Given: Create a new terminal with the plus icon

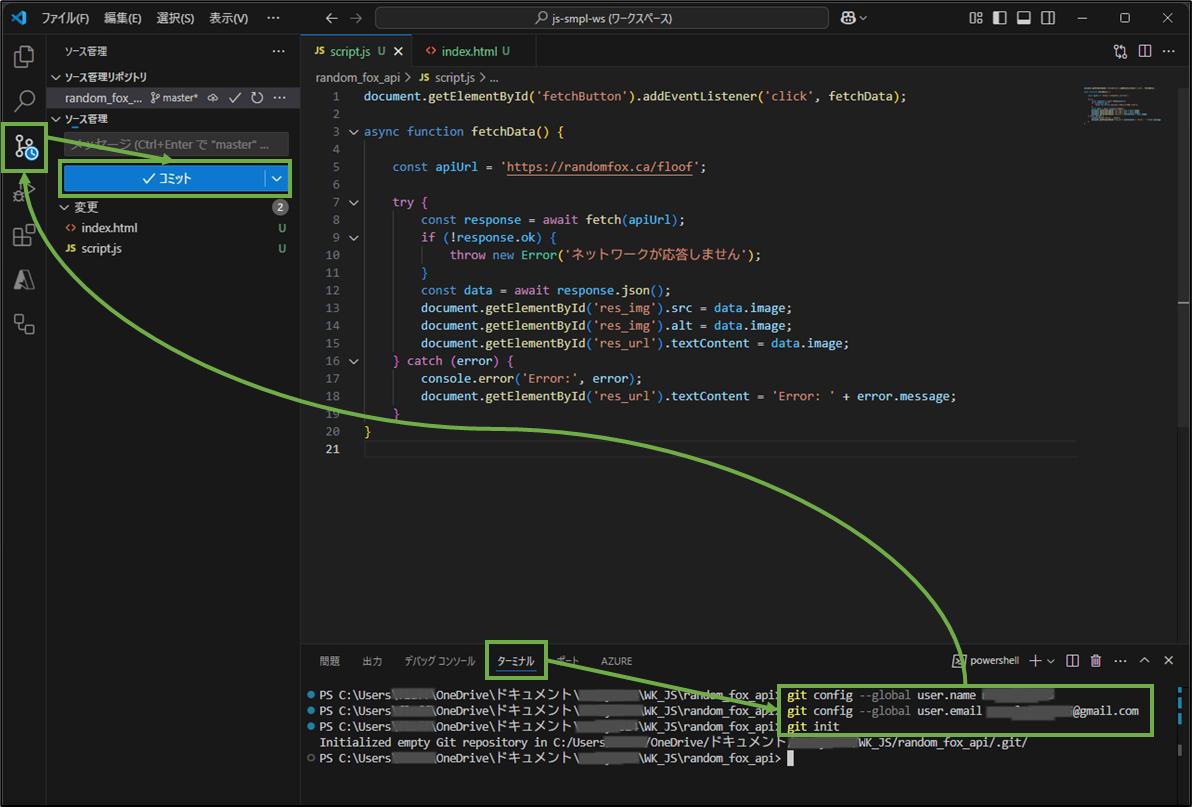Looking at the screenshot, I should point(1035,660).
